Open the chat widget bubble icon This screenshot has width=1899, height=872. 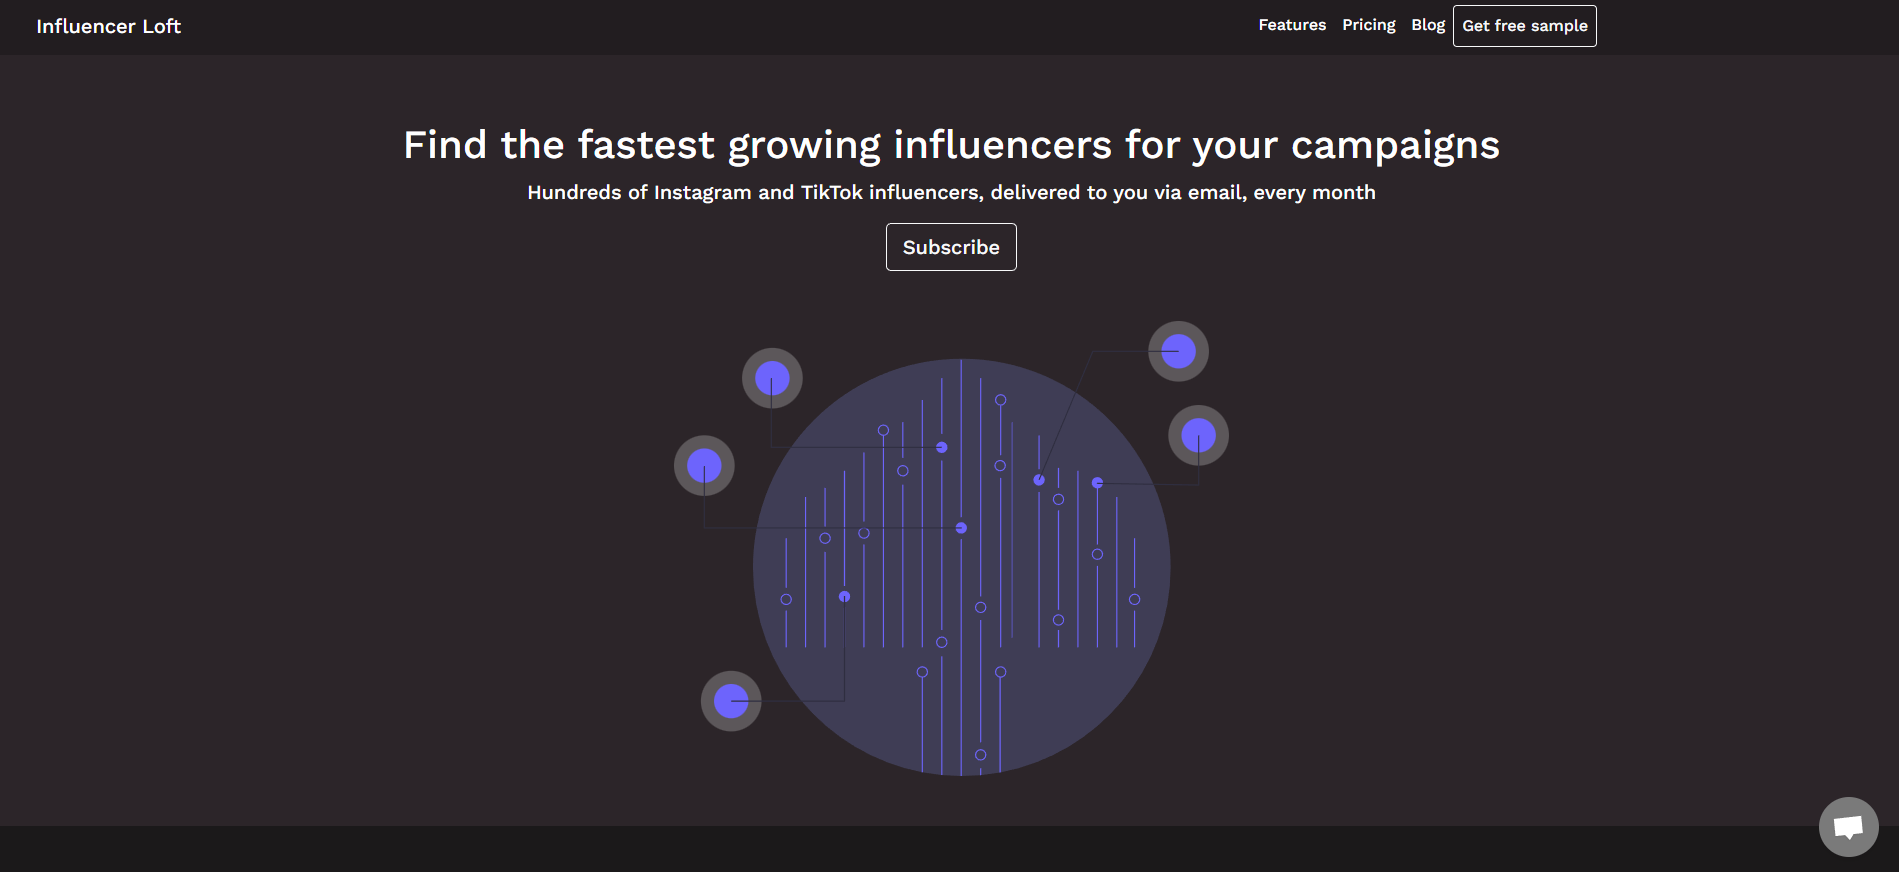click(1848, 827)
